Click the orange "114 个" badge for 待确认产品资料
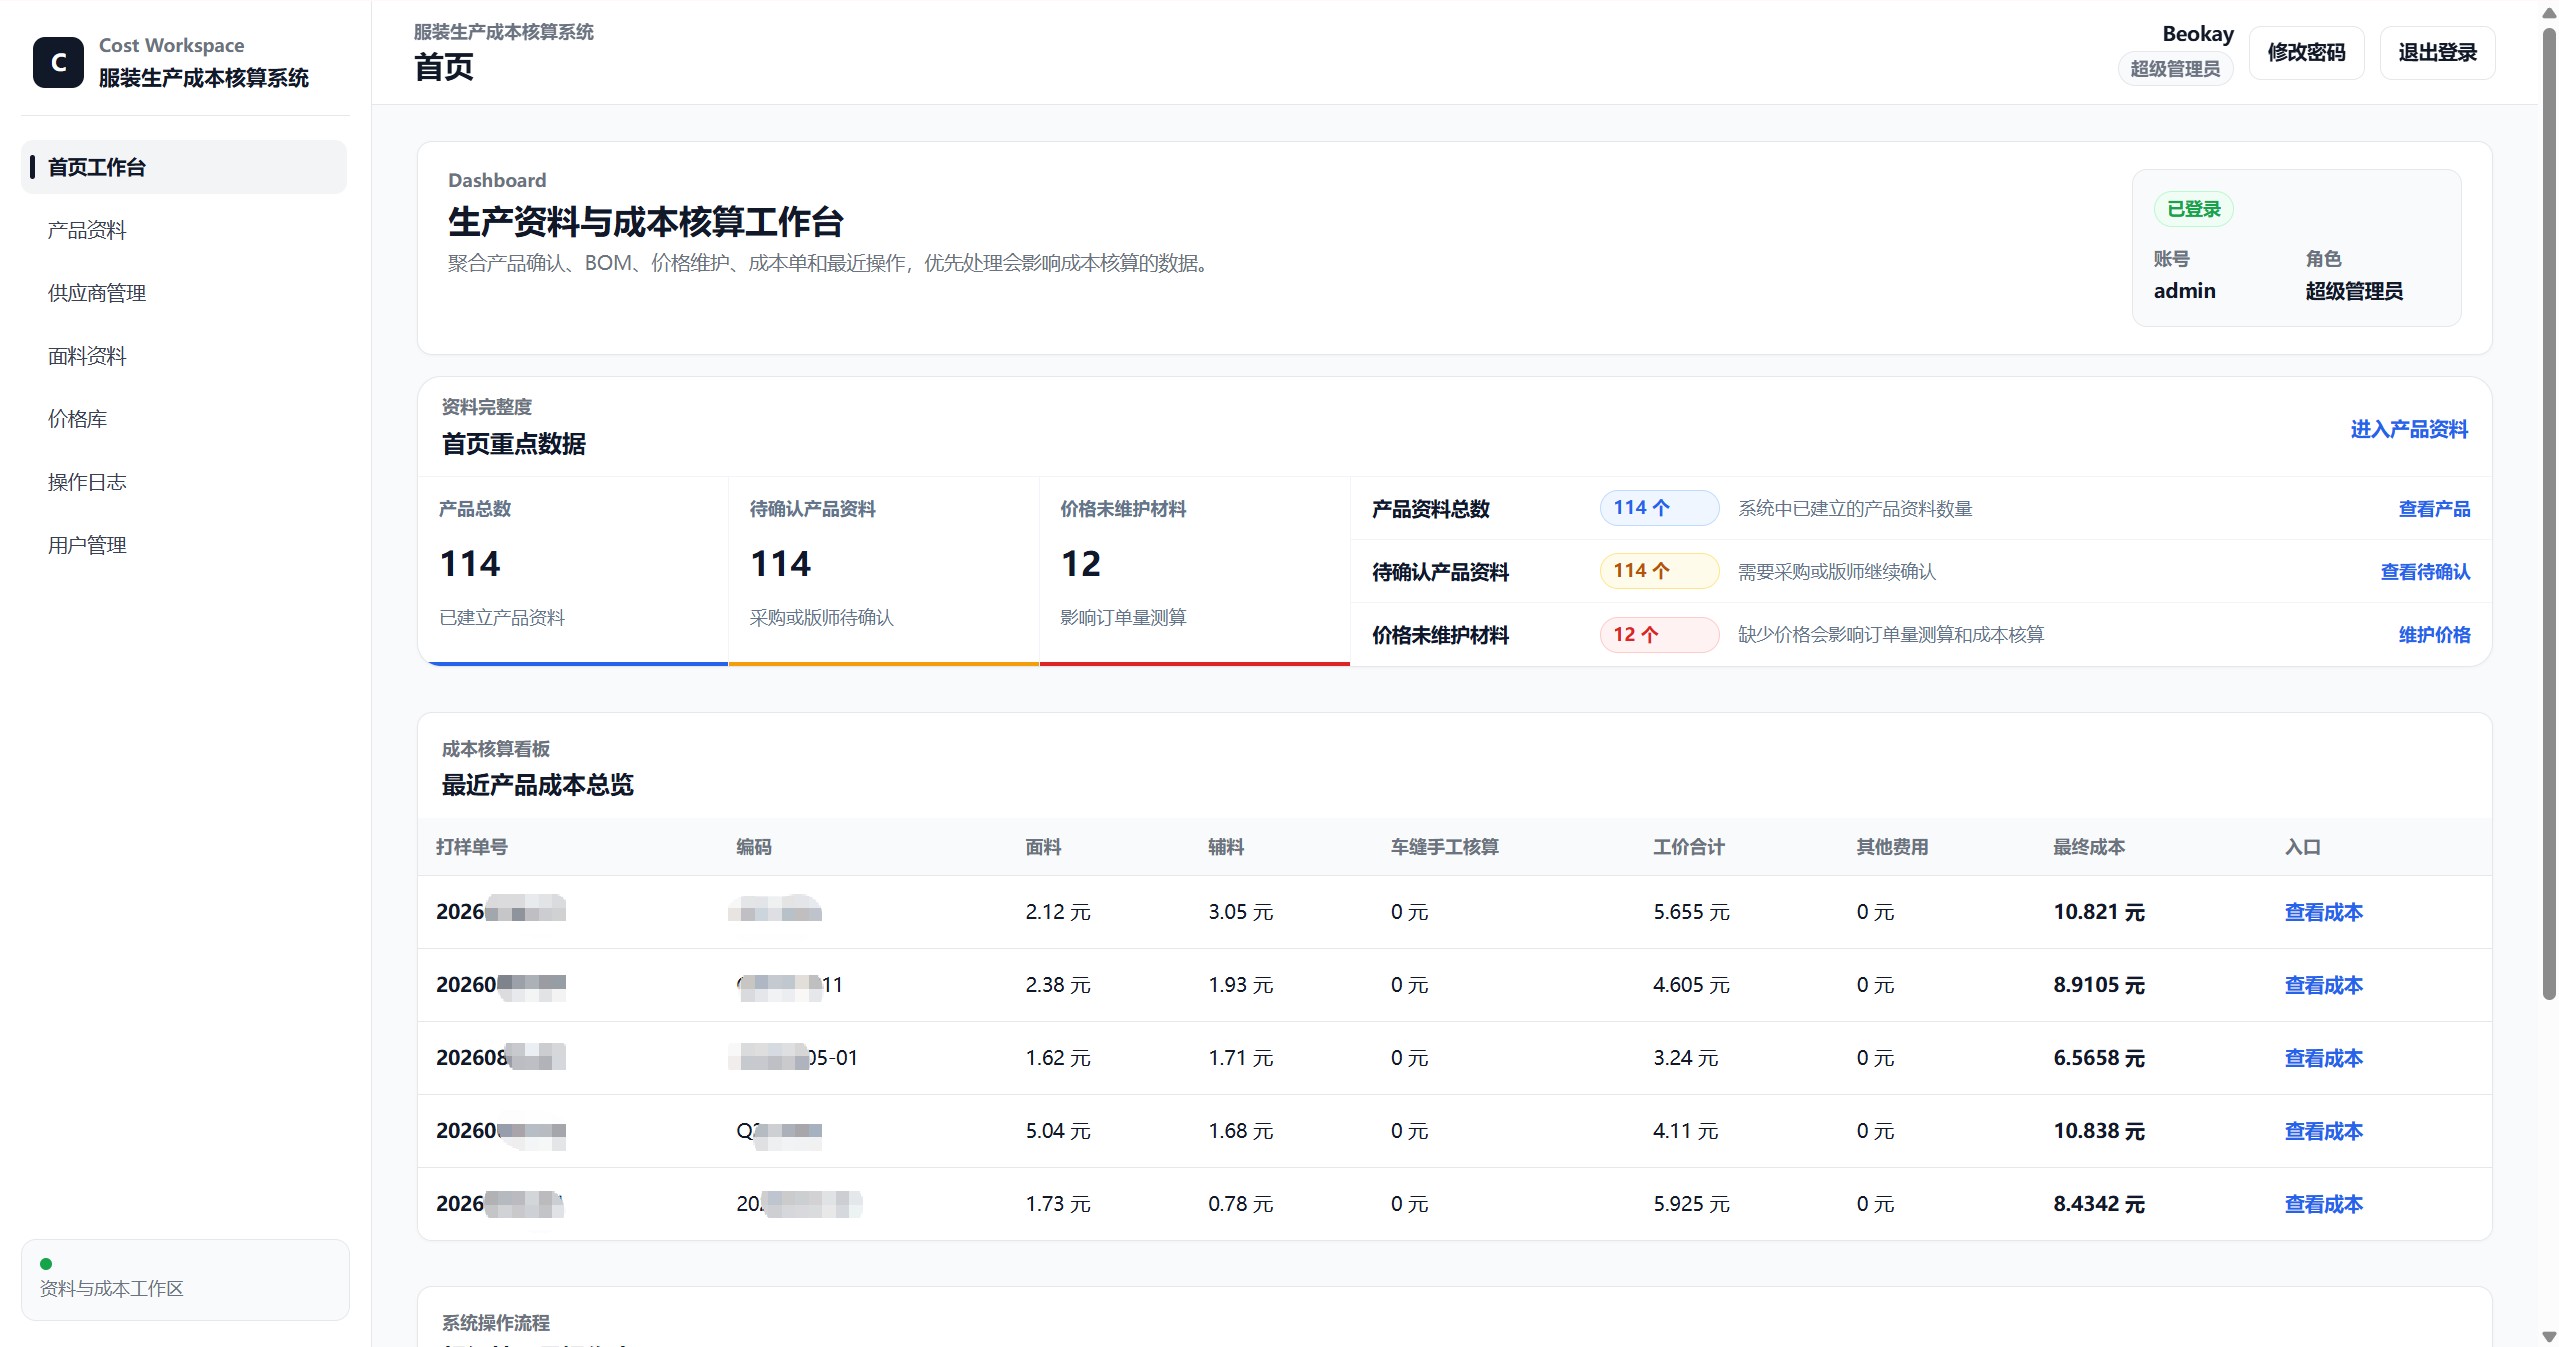The image size is (2559, 1347). [1659, 571]
